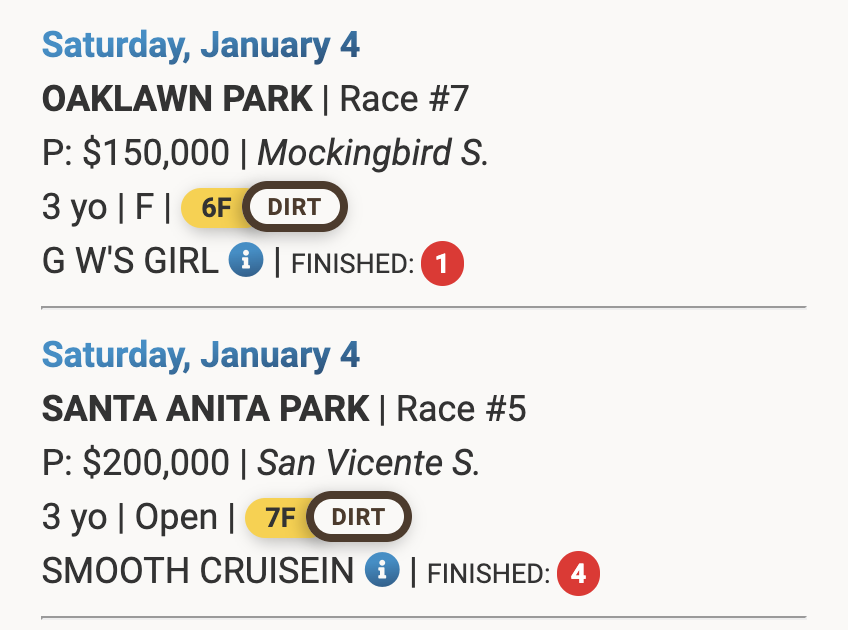Click the $150,000 purse text
Image resolution: width=848 pixels, height=630 pixels.
(156, 153)
